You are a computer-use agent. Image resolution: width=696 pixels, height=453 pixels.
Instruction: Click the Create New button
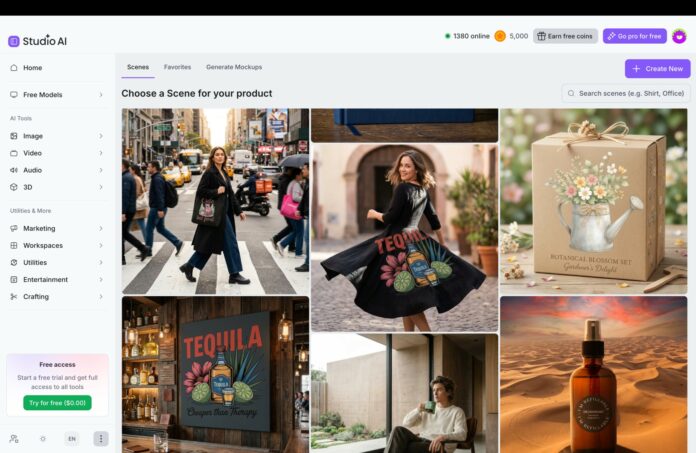(657, 68)
